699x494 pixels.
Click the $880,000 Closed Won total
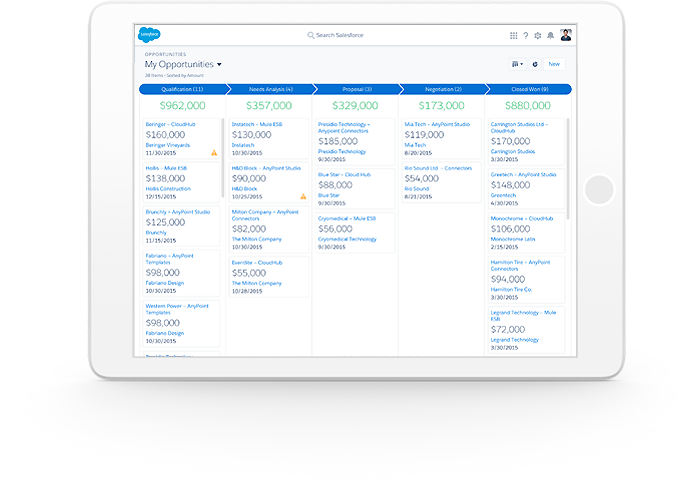pyautogui.click(x=528, y=106)
